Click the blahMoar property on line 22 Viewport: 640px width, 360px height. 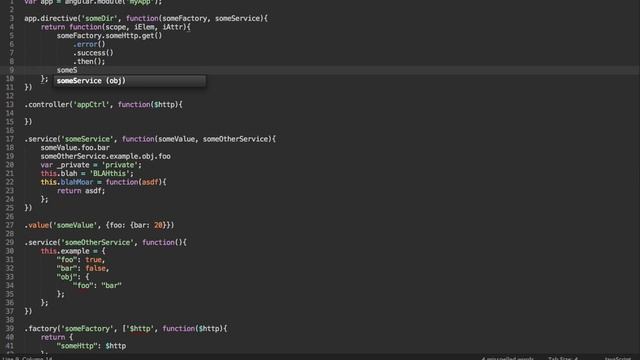77,182
